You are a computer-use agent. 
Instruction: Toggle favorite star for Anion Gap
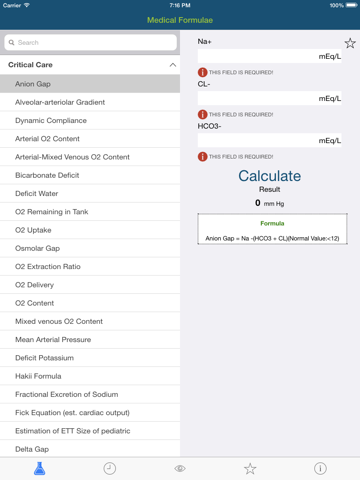point(350,43)
